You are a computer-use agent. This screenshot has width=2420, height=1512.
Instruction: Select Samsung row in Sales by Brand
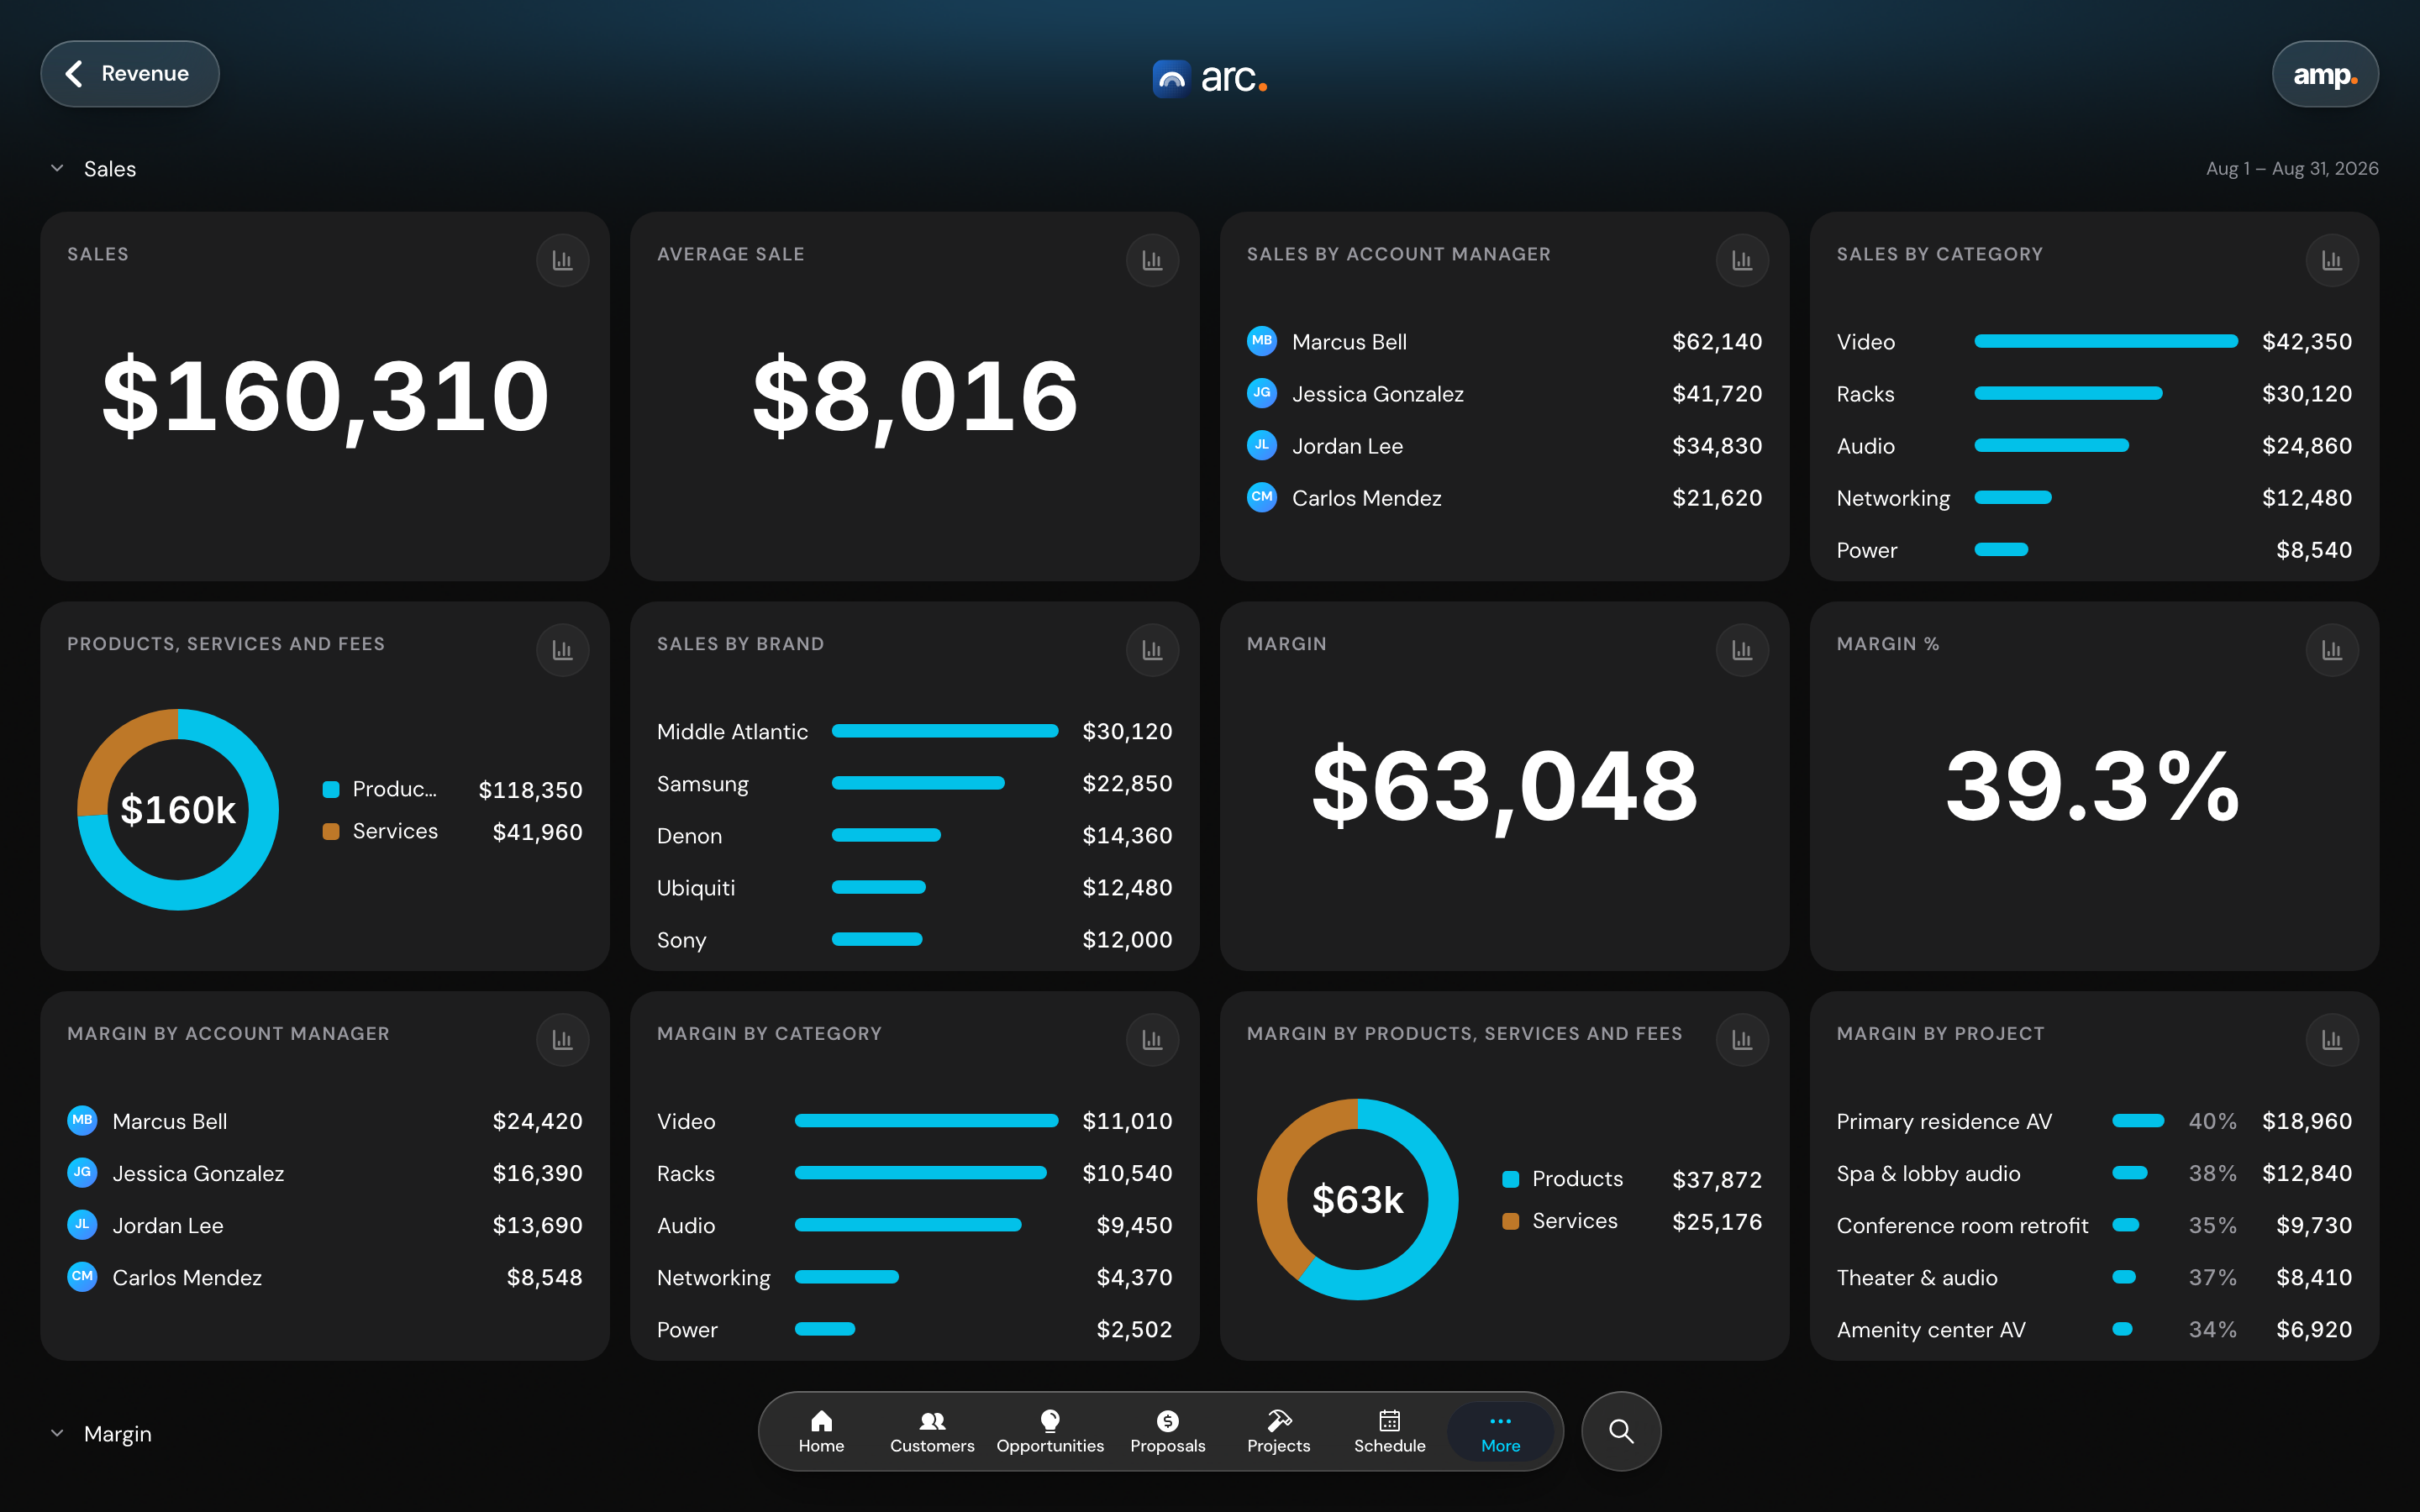(x=914, y=783)
